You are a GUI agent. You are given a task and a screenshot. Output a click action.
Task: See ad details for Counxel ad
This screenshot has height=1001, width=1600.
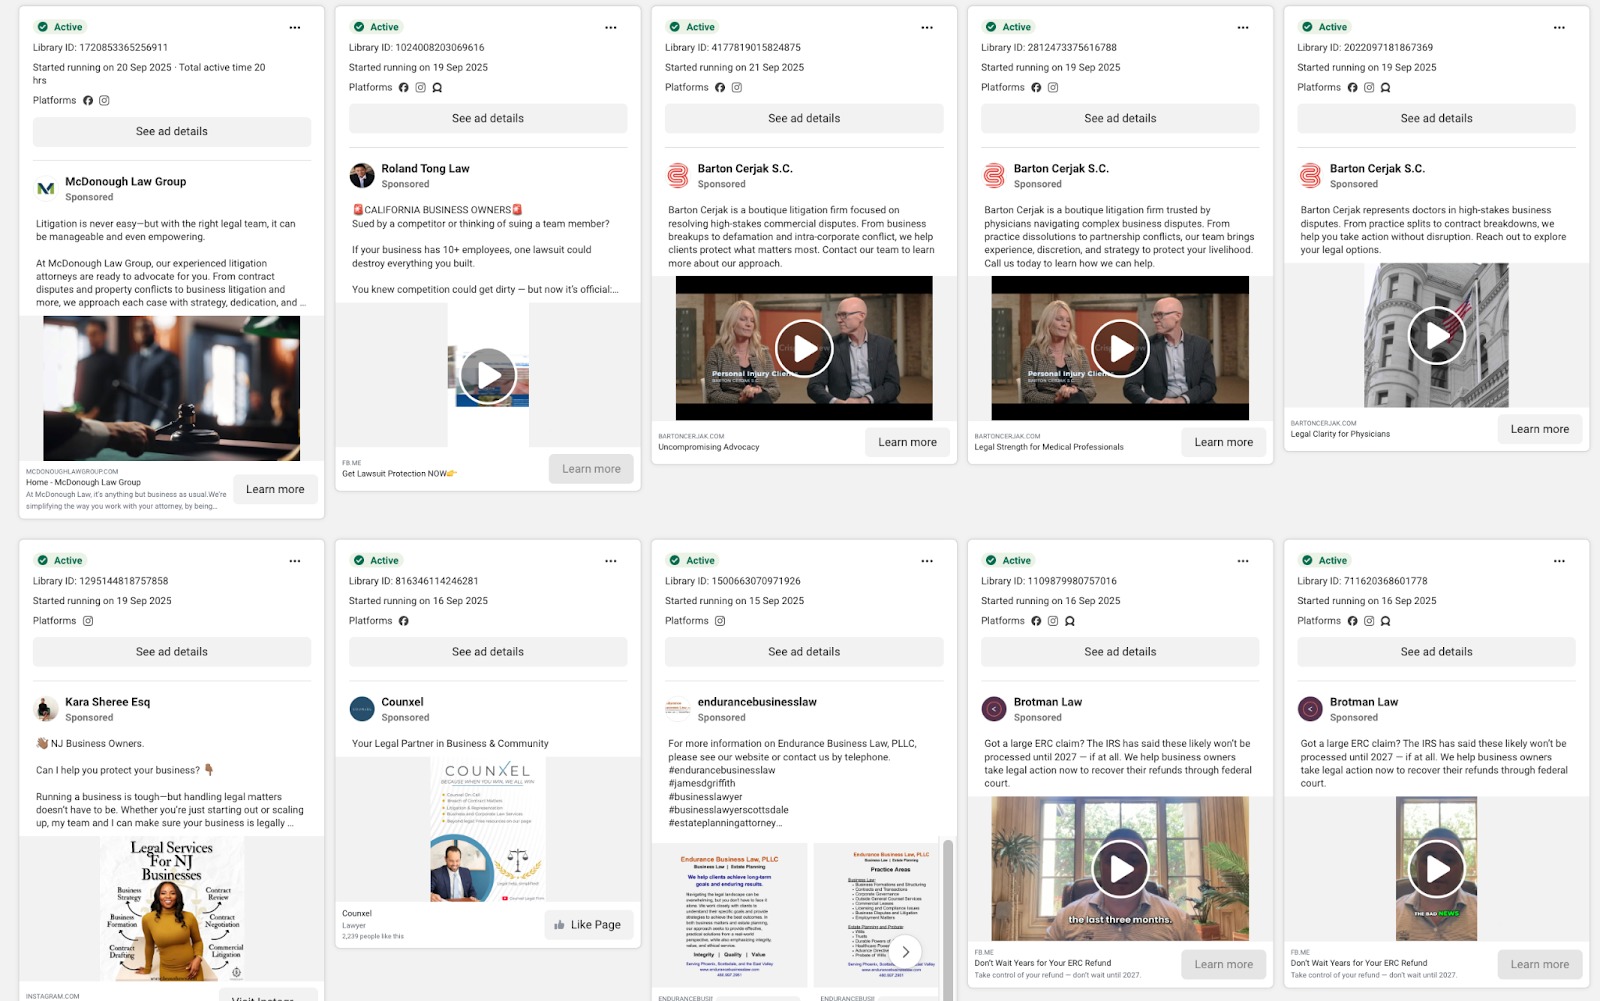pyautogui.click(x=488, y=652)
